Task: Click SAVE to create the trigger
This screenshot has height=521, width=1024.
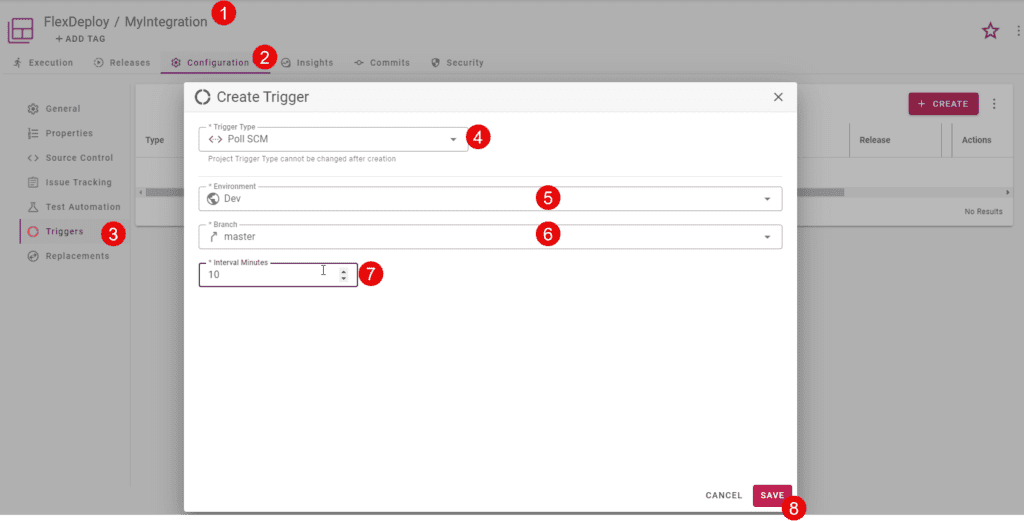Action: pos(772,496)
